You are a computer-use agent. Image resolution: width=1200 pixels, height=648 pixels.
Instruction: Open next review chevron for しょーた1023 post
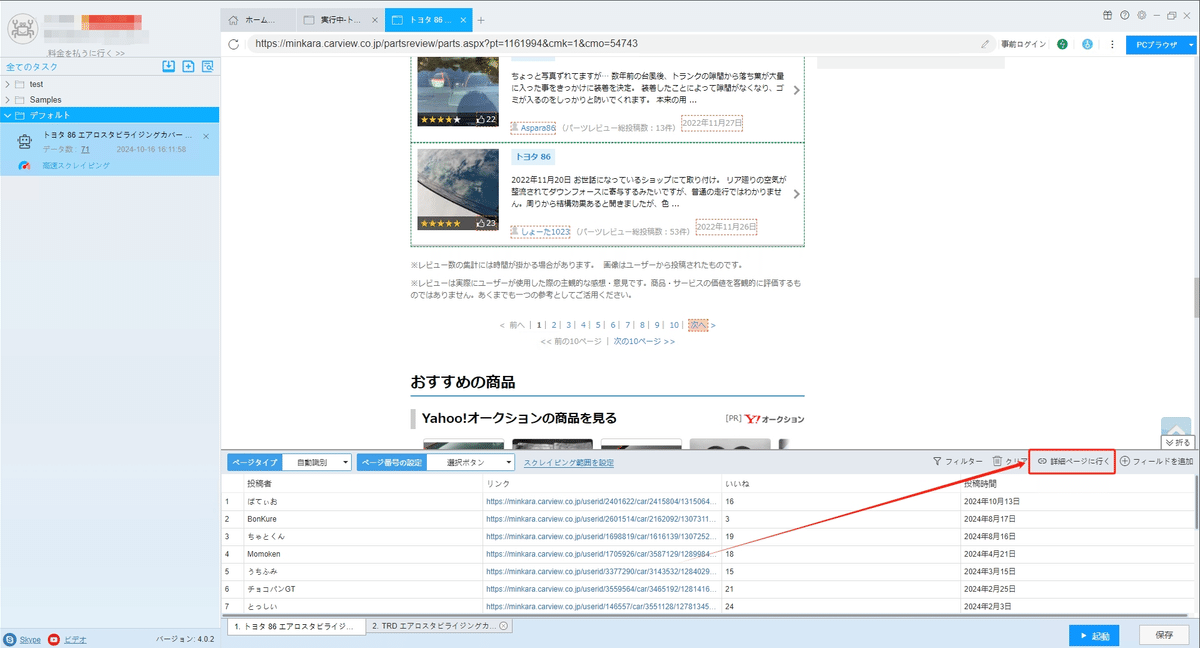[796, 194]
